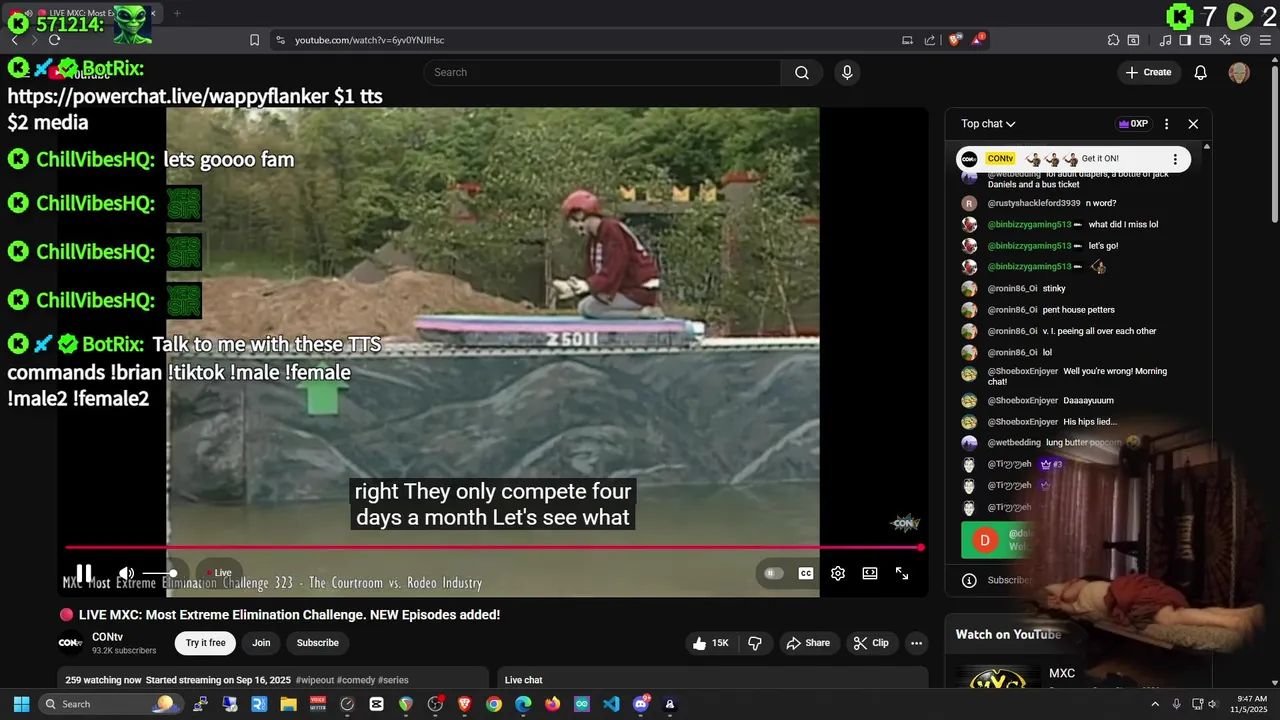The height and width of the screenshot is (720, 1280).
Task: Expand the Top chat dropdown
Action: [x=988, y=124]
